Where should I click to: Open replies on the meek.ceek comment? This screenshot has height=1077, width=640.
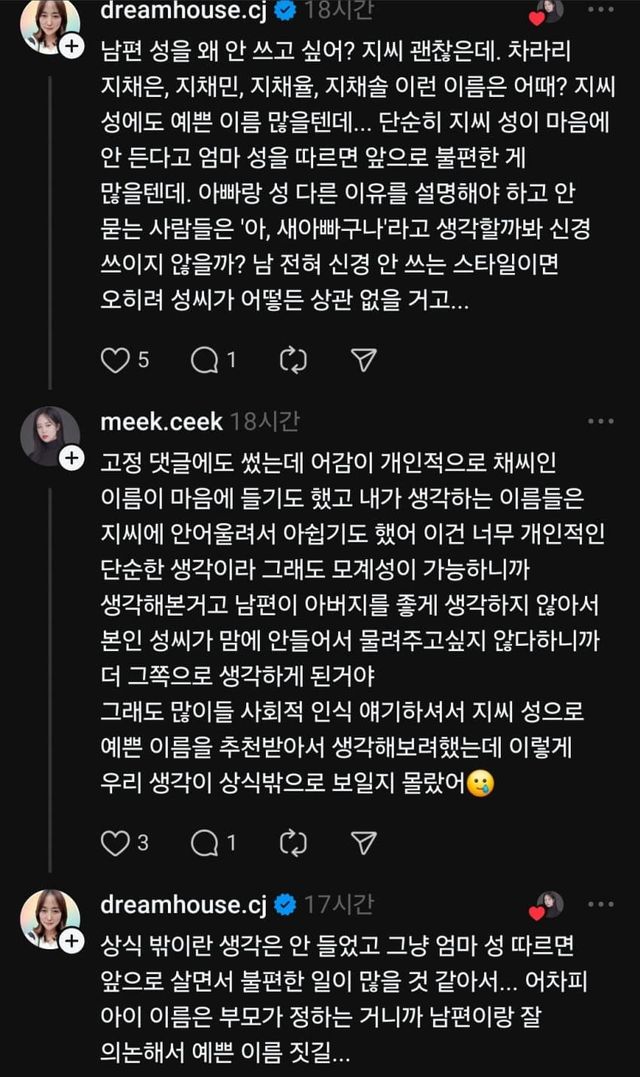point(205,843)
